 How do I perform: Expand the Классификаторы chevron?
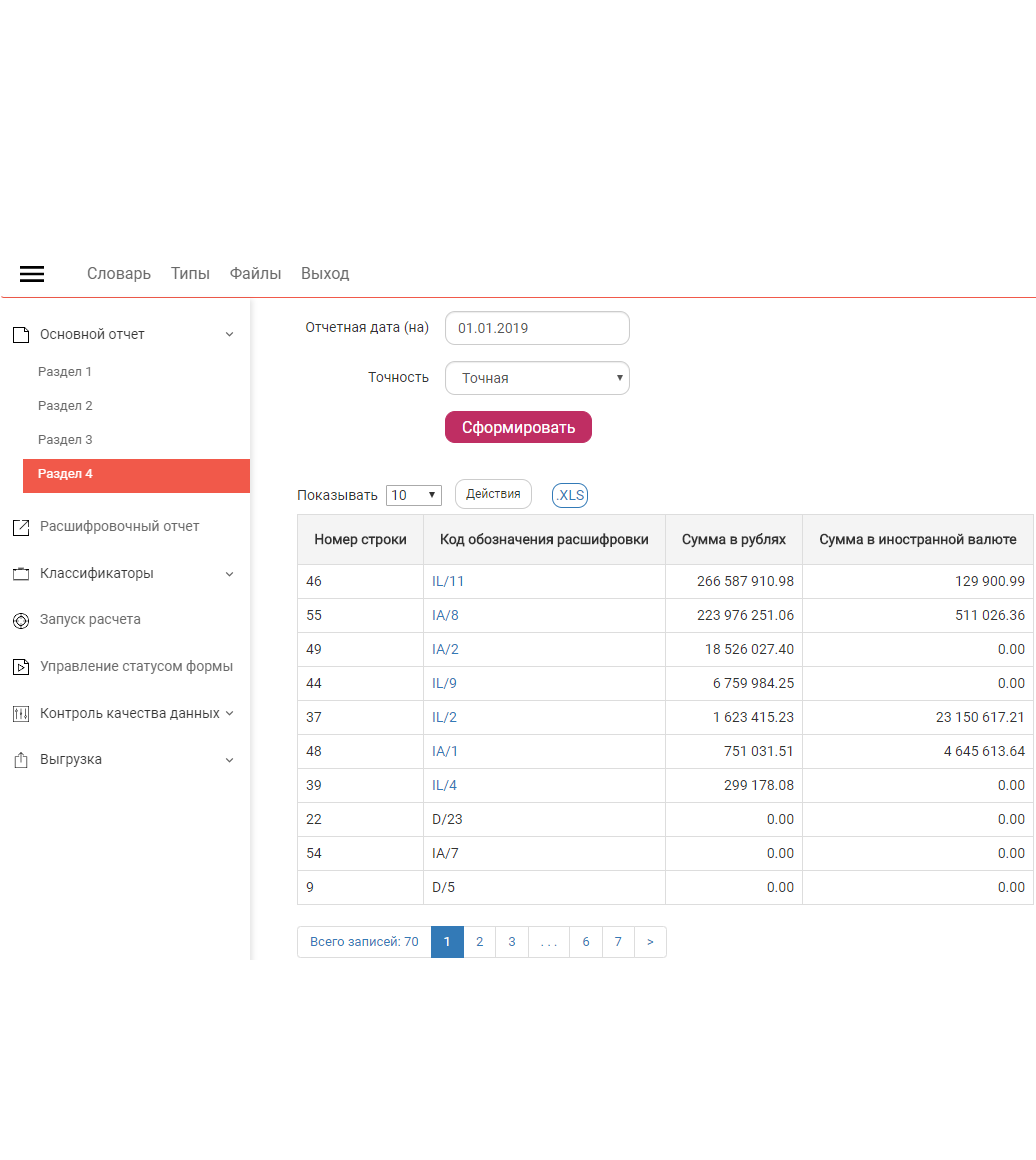[229, 574]
